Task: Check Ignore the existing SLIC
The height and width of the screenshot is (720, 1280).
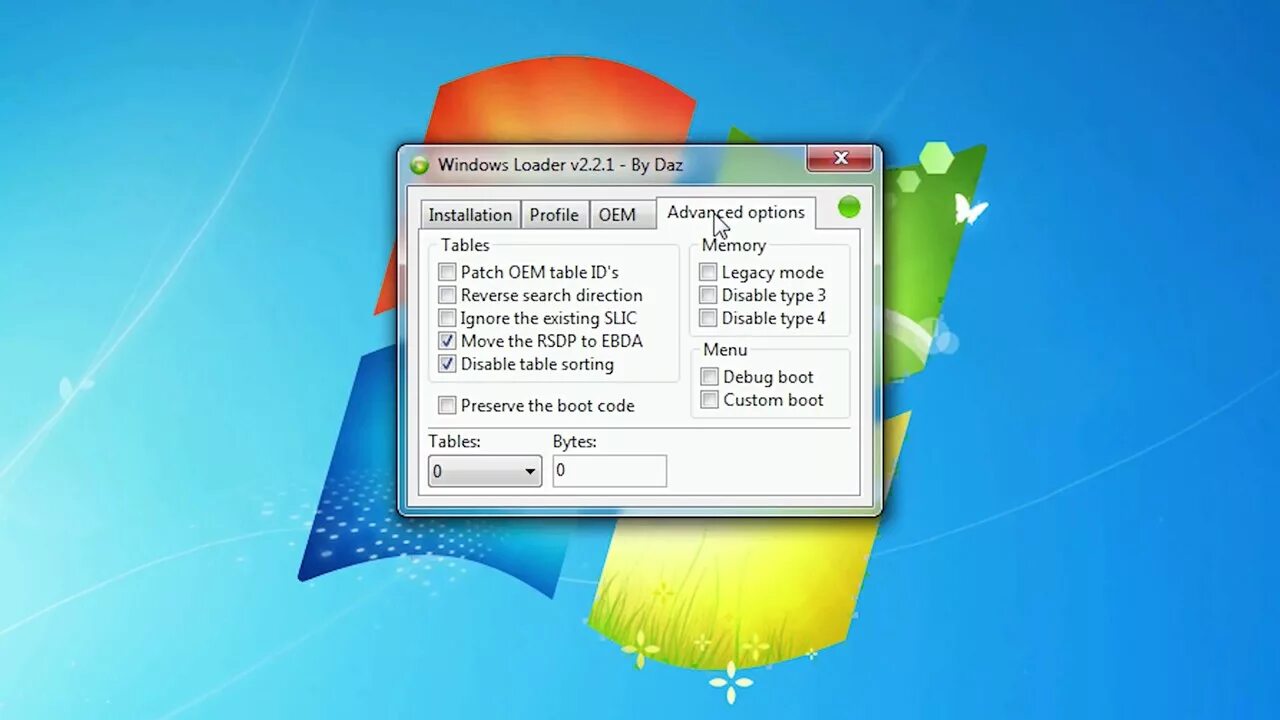Action: point(447,318)
